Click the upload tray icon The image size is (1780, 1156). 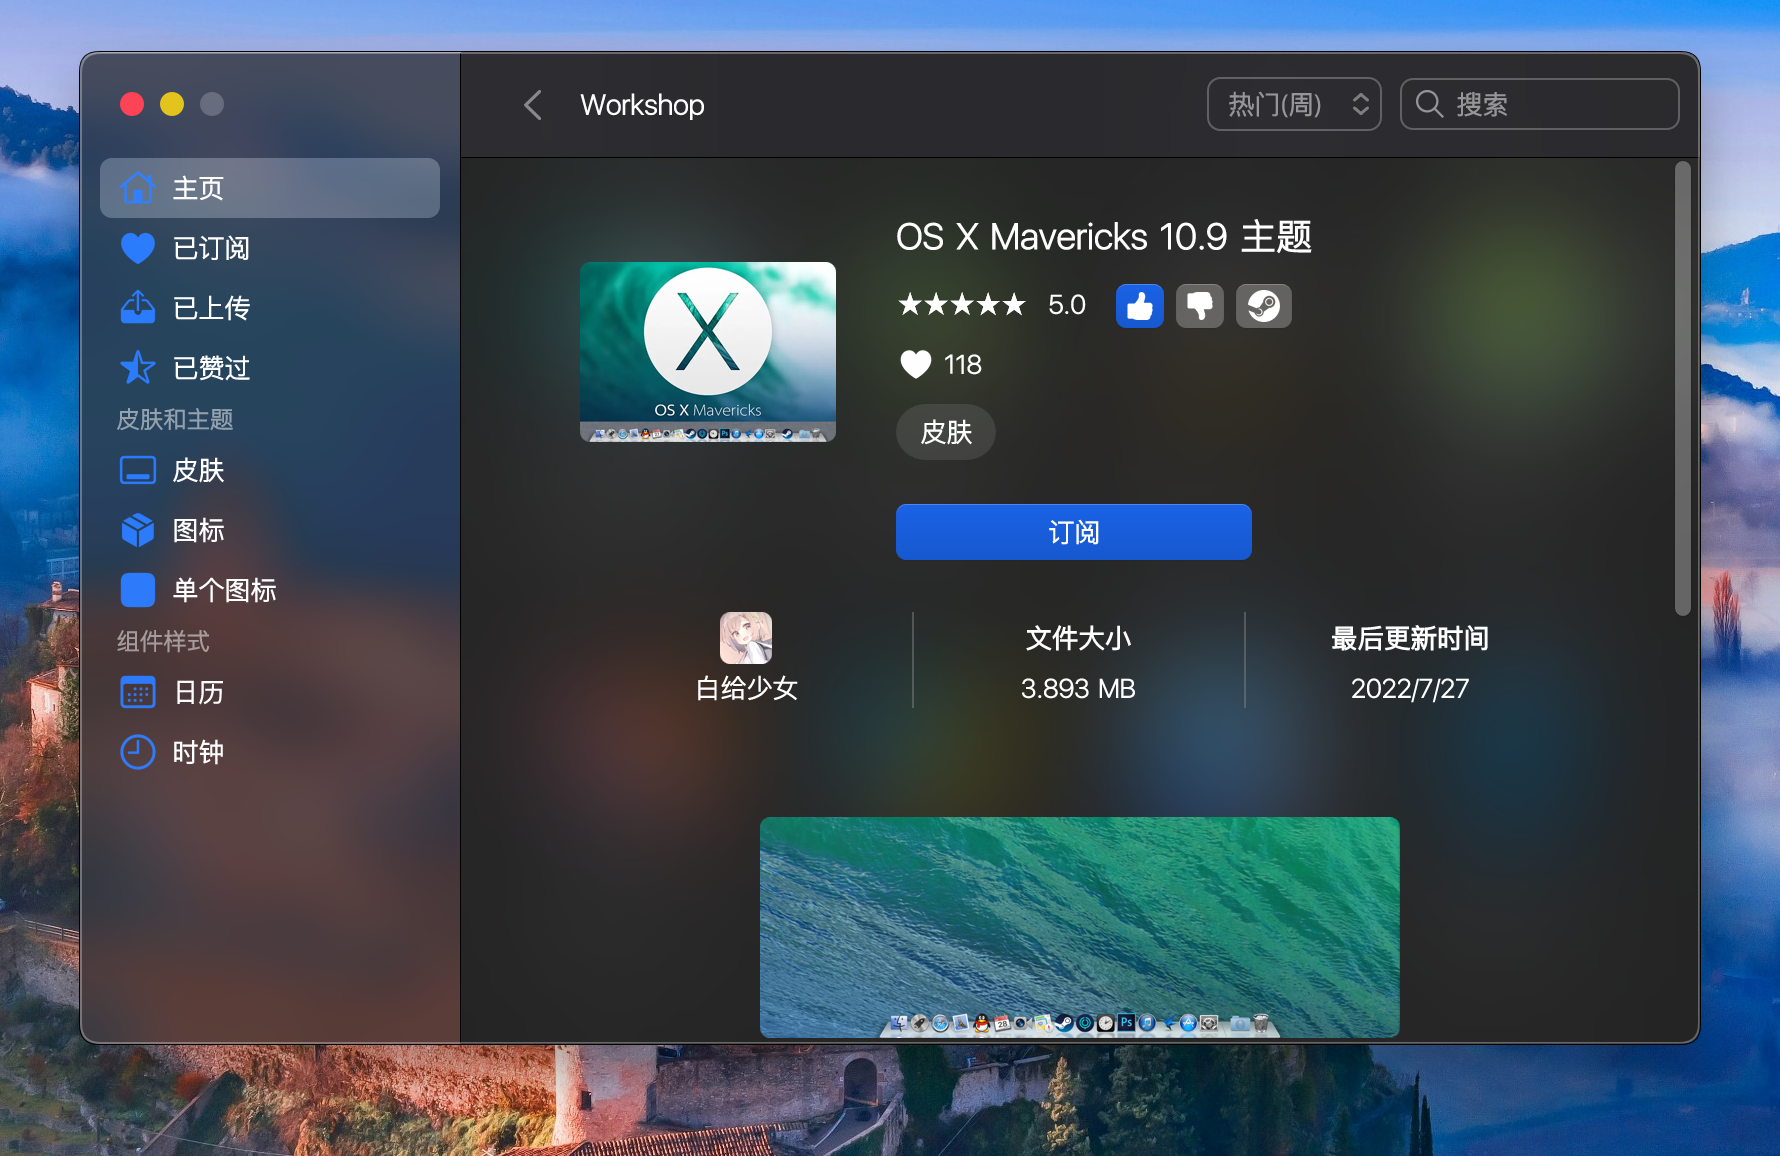[x=138, y=307]
